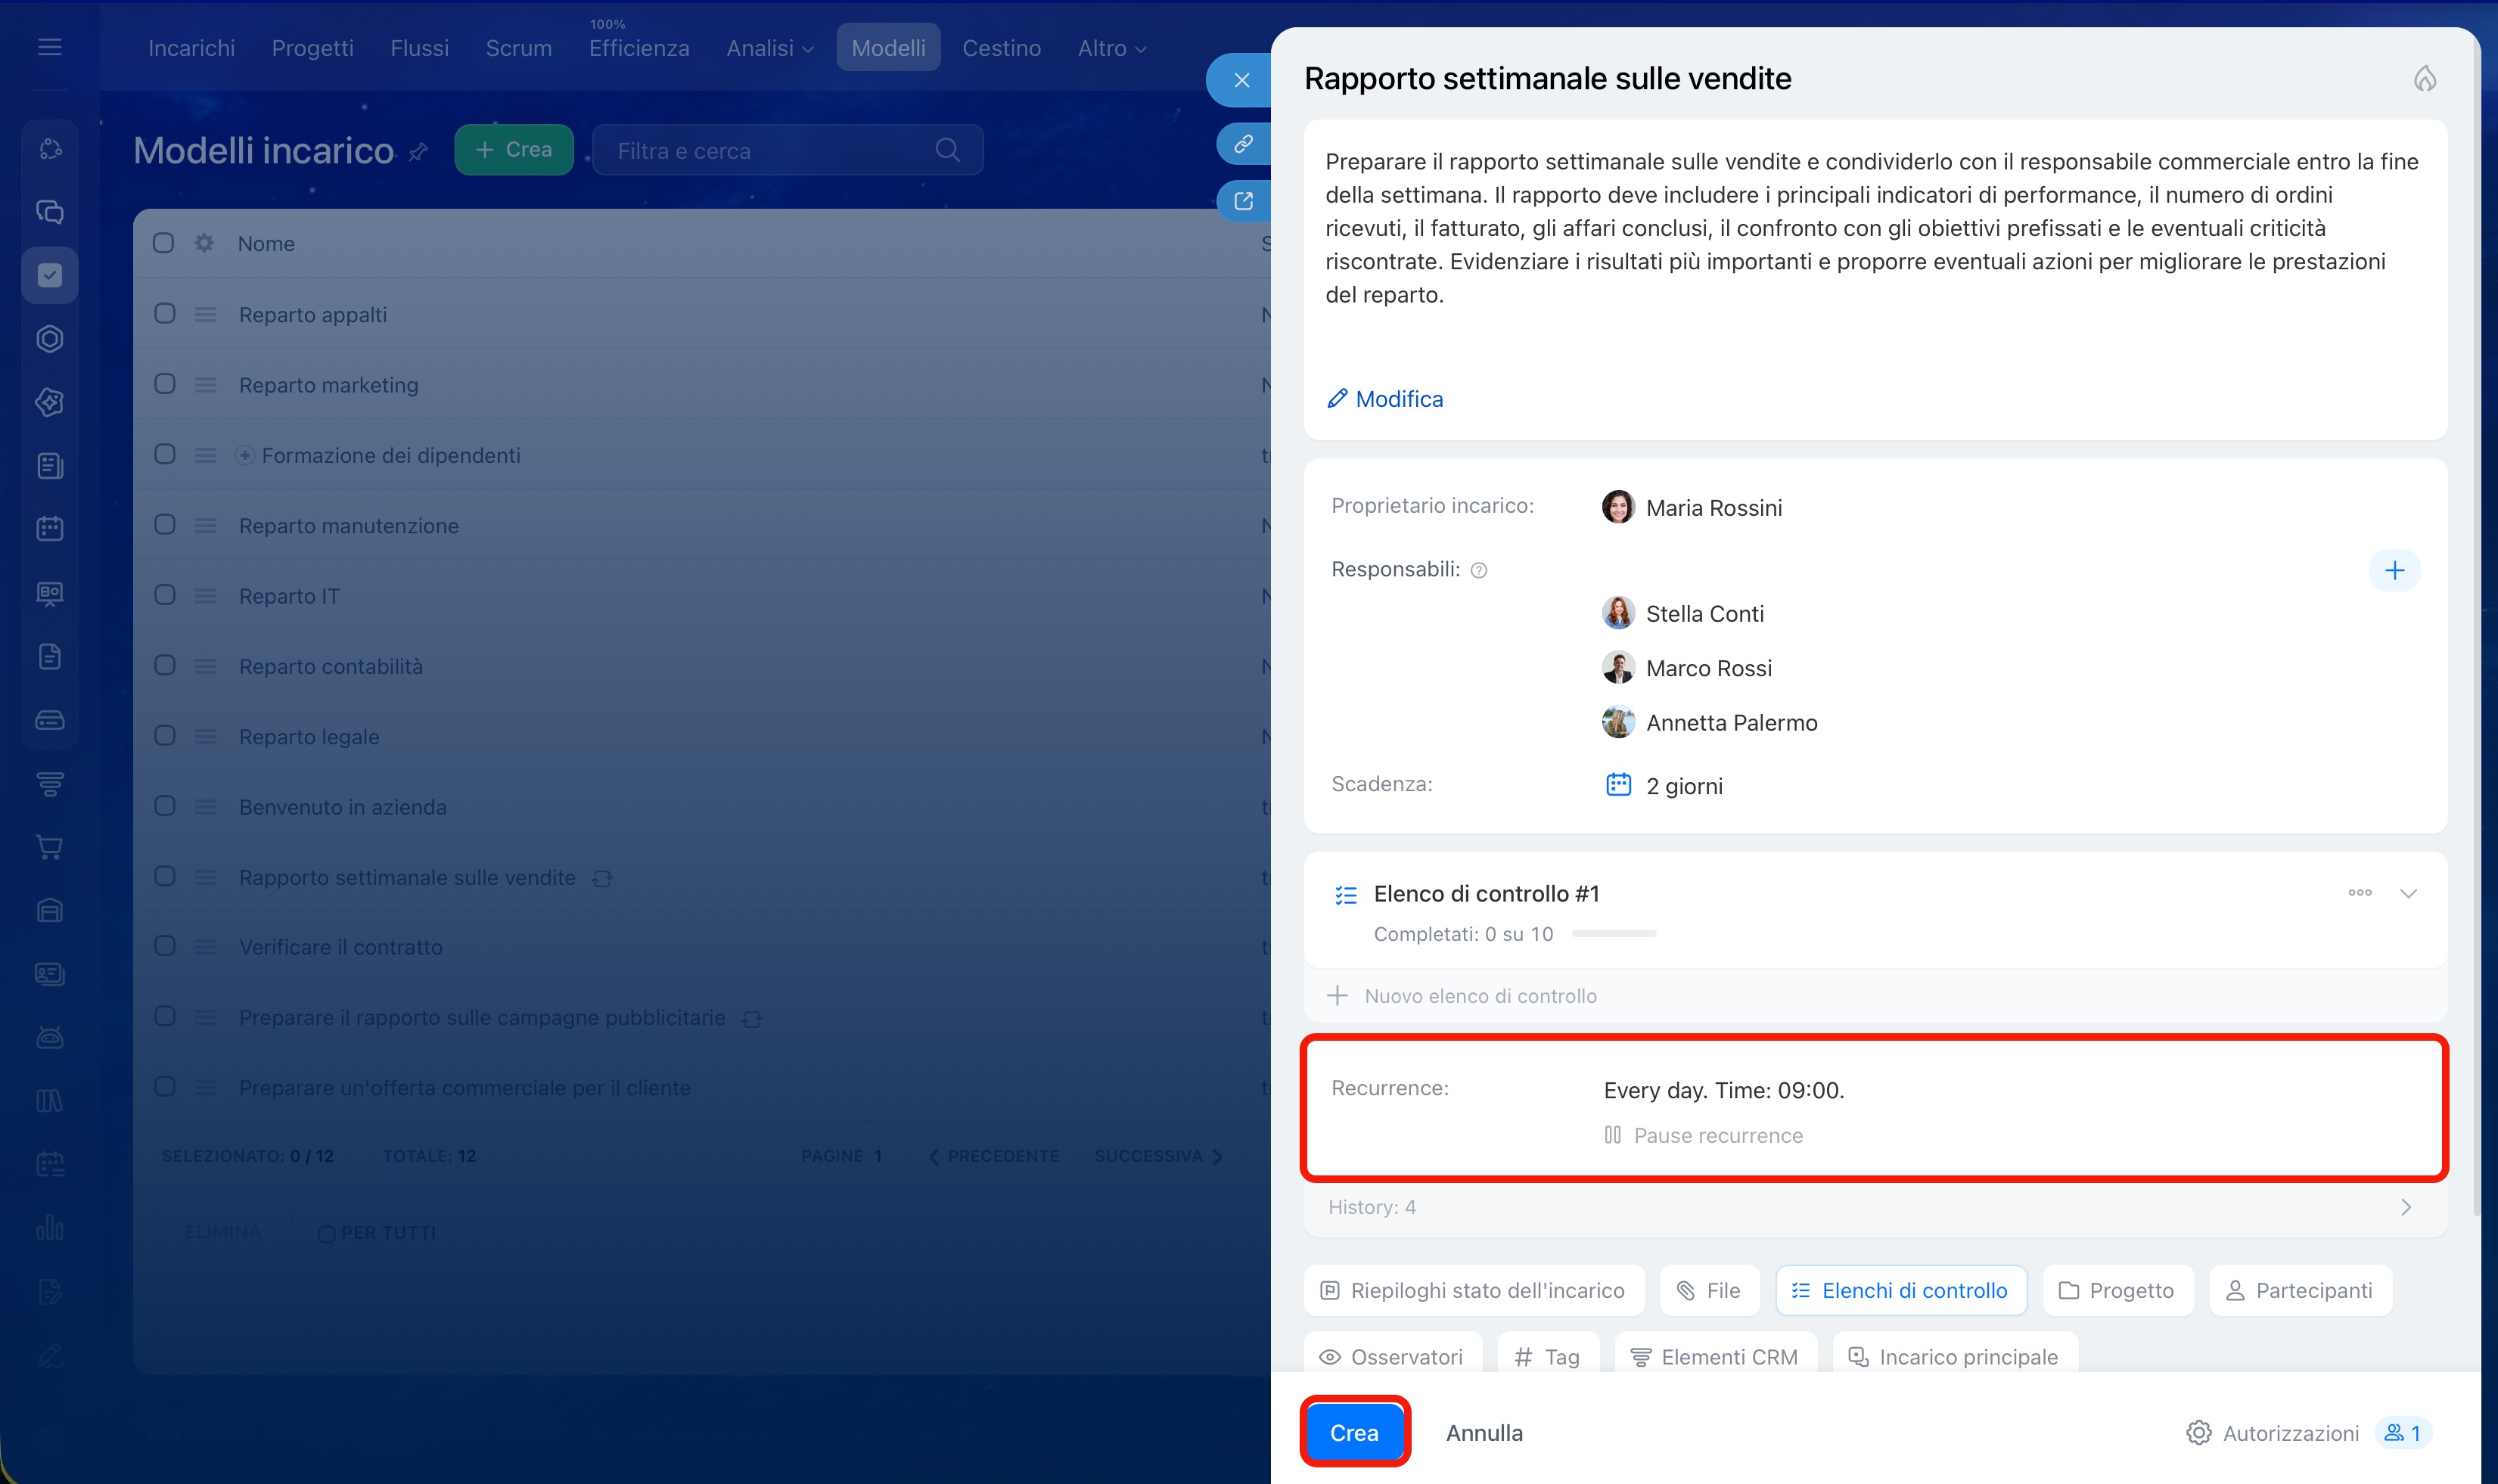
Task: Go to the SUCCESSIVA page
Action: [x=1158, y=1156]
